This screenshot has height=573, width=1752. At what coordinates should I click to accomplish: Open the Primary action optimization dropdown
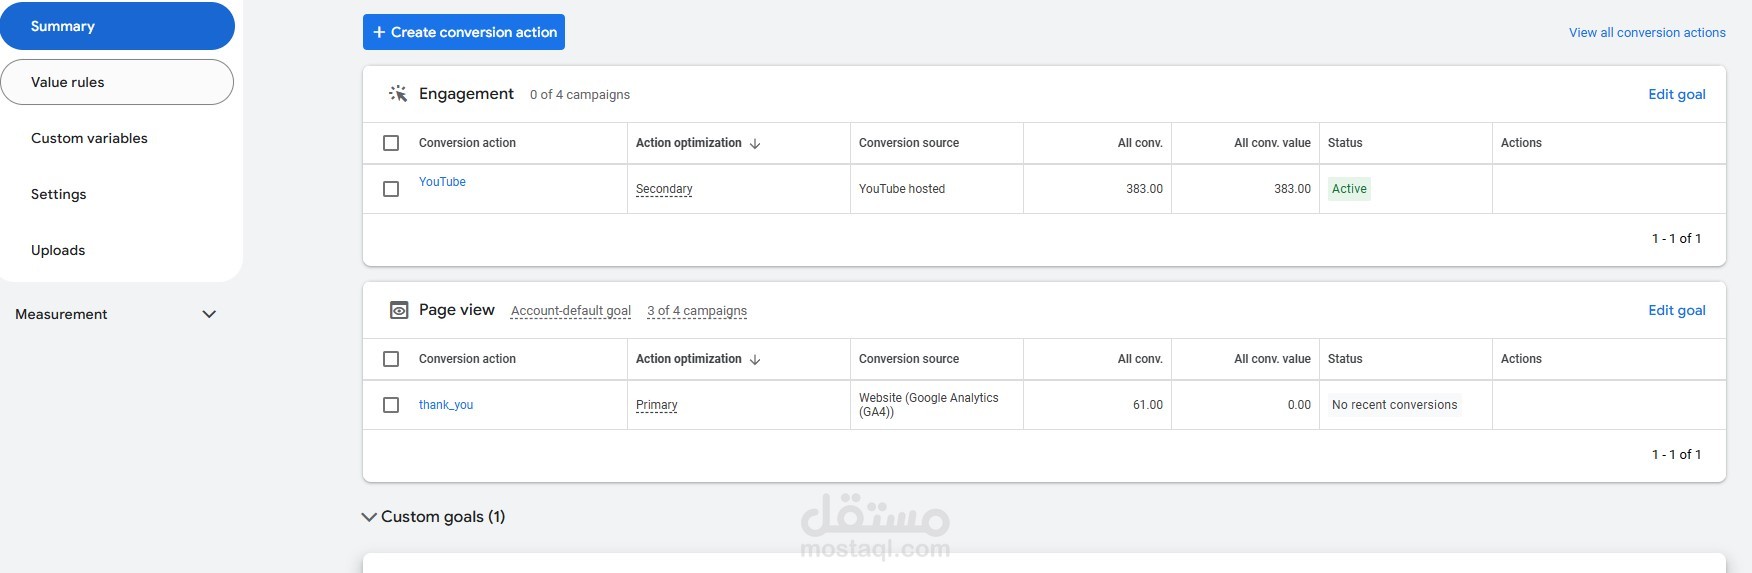tap(656, 405)
